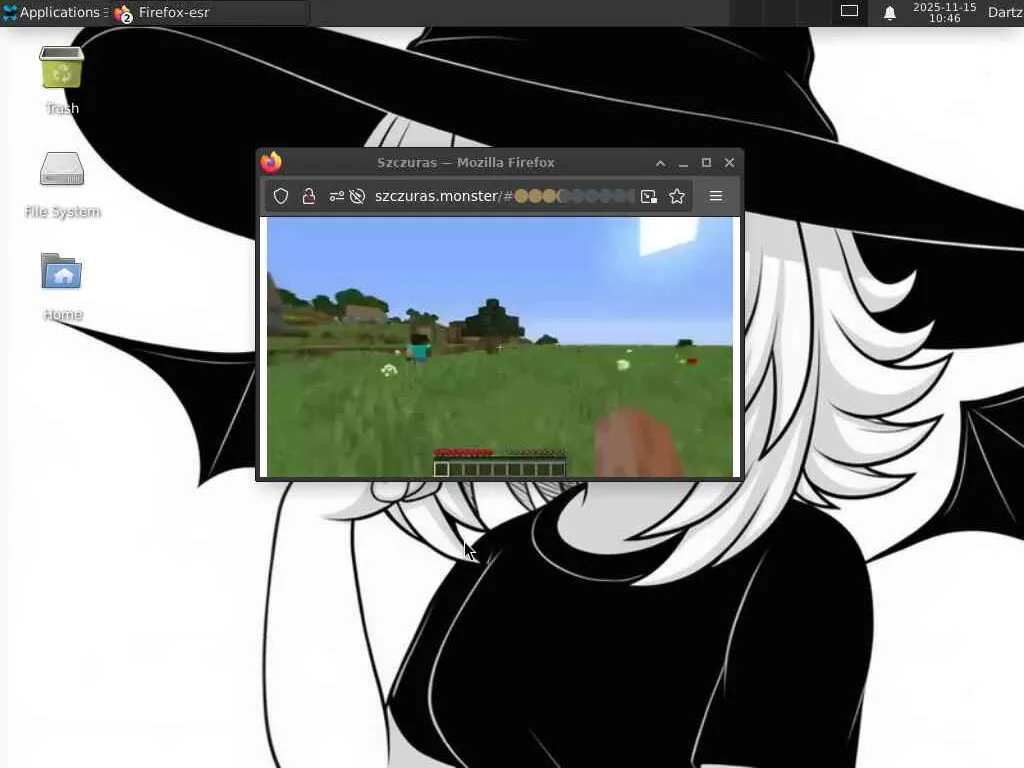Open the Applications menu

click(x=55, y=12)
